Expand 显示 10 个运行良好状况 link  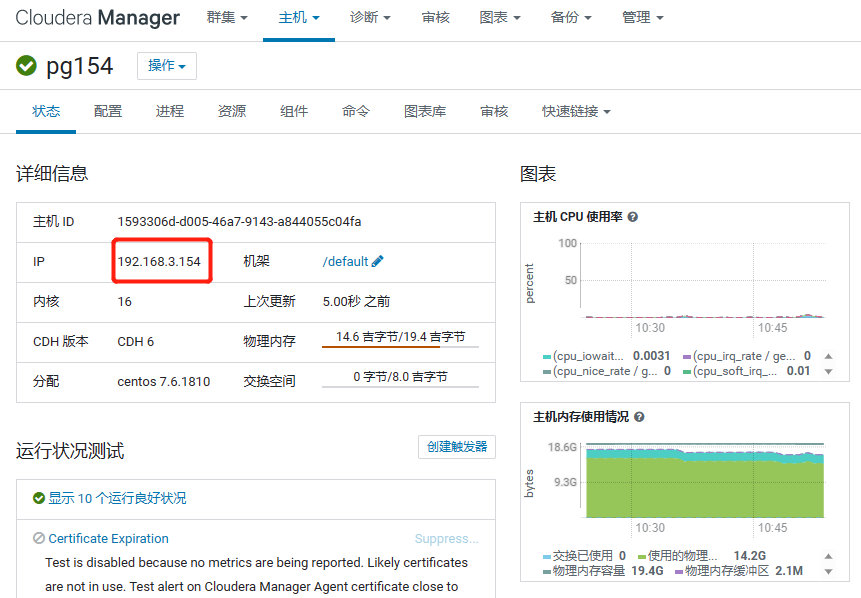[x=118, y=498]
